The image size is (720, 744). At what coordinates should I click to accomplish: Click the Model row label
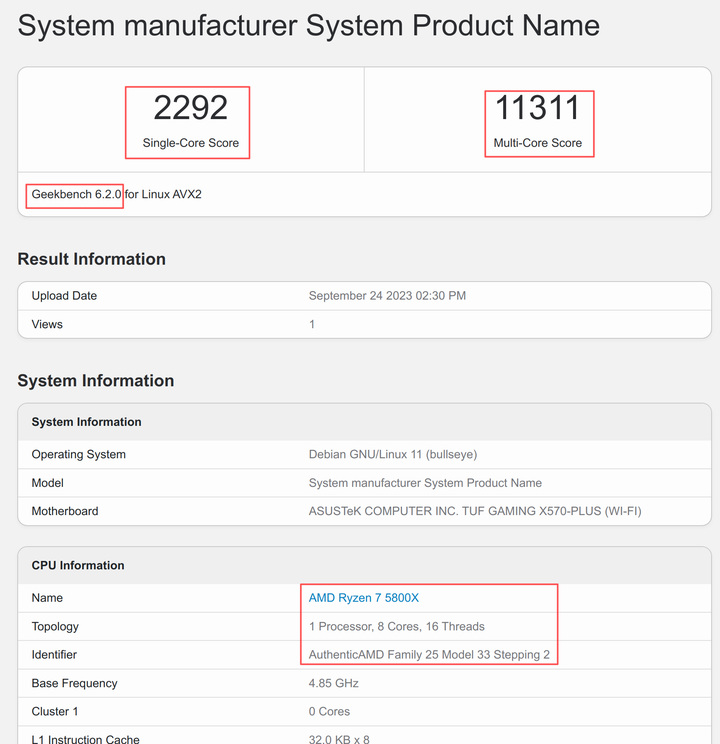(x=47, y=483)
